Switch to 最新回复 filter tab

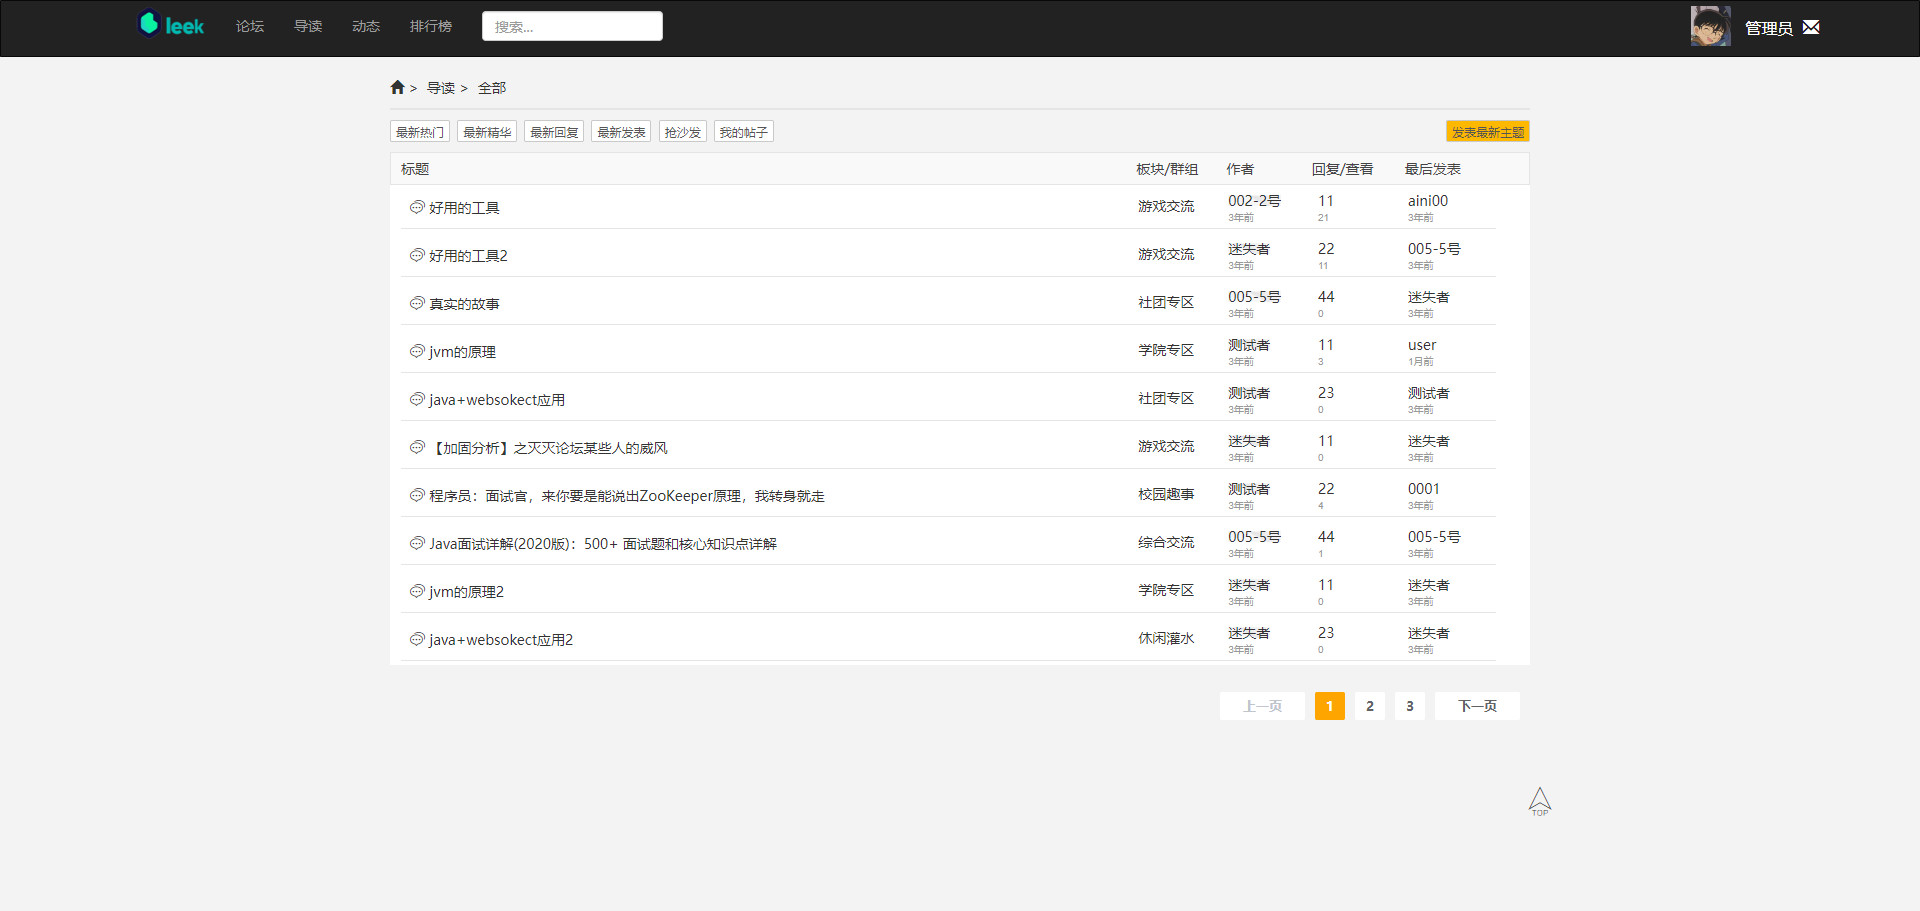point(554,132)
